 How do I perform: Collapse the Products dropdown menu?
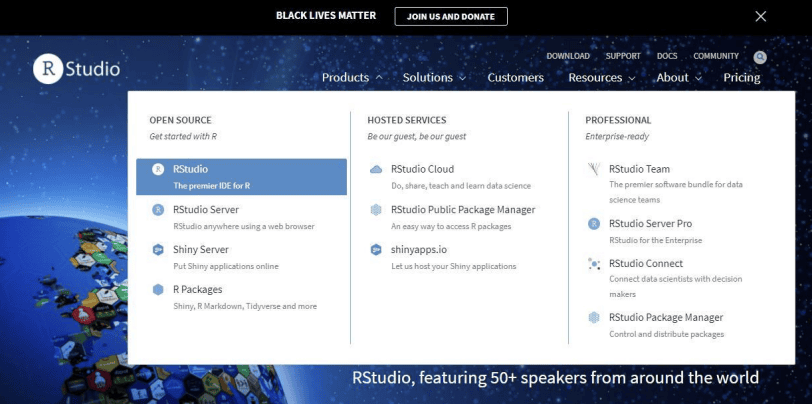pos(352,78)
